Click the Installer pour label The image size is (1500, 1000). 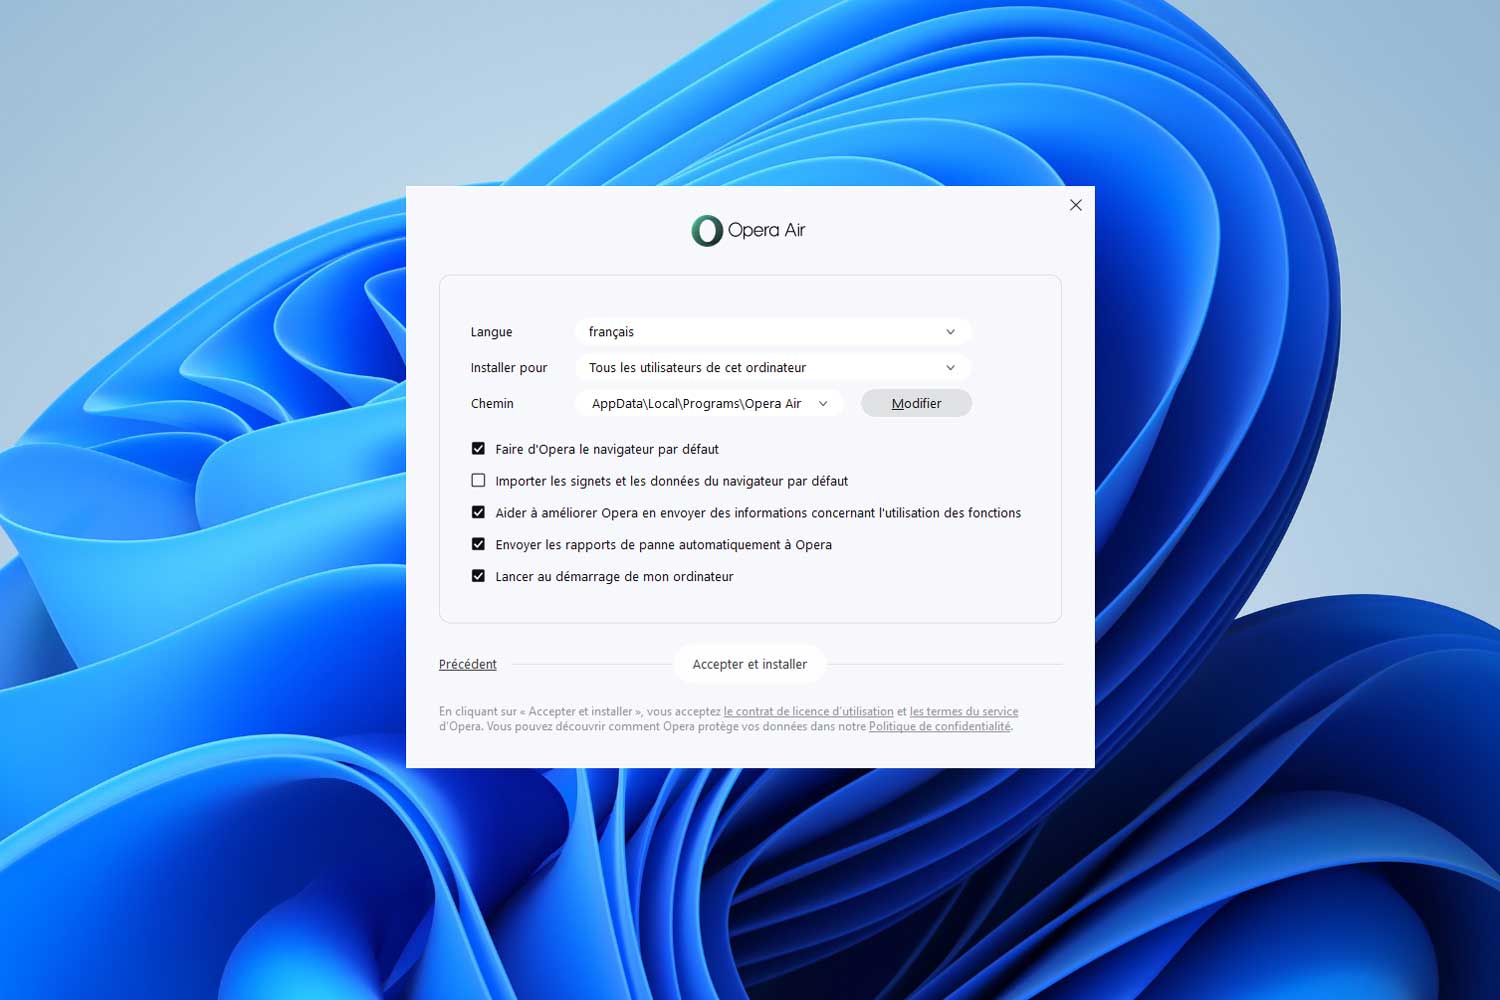coord(509,368)
